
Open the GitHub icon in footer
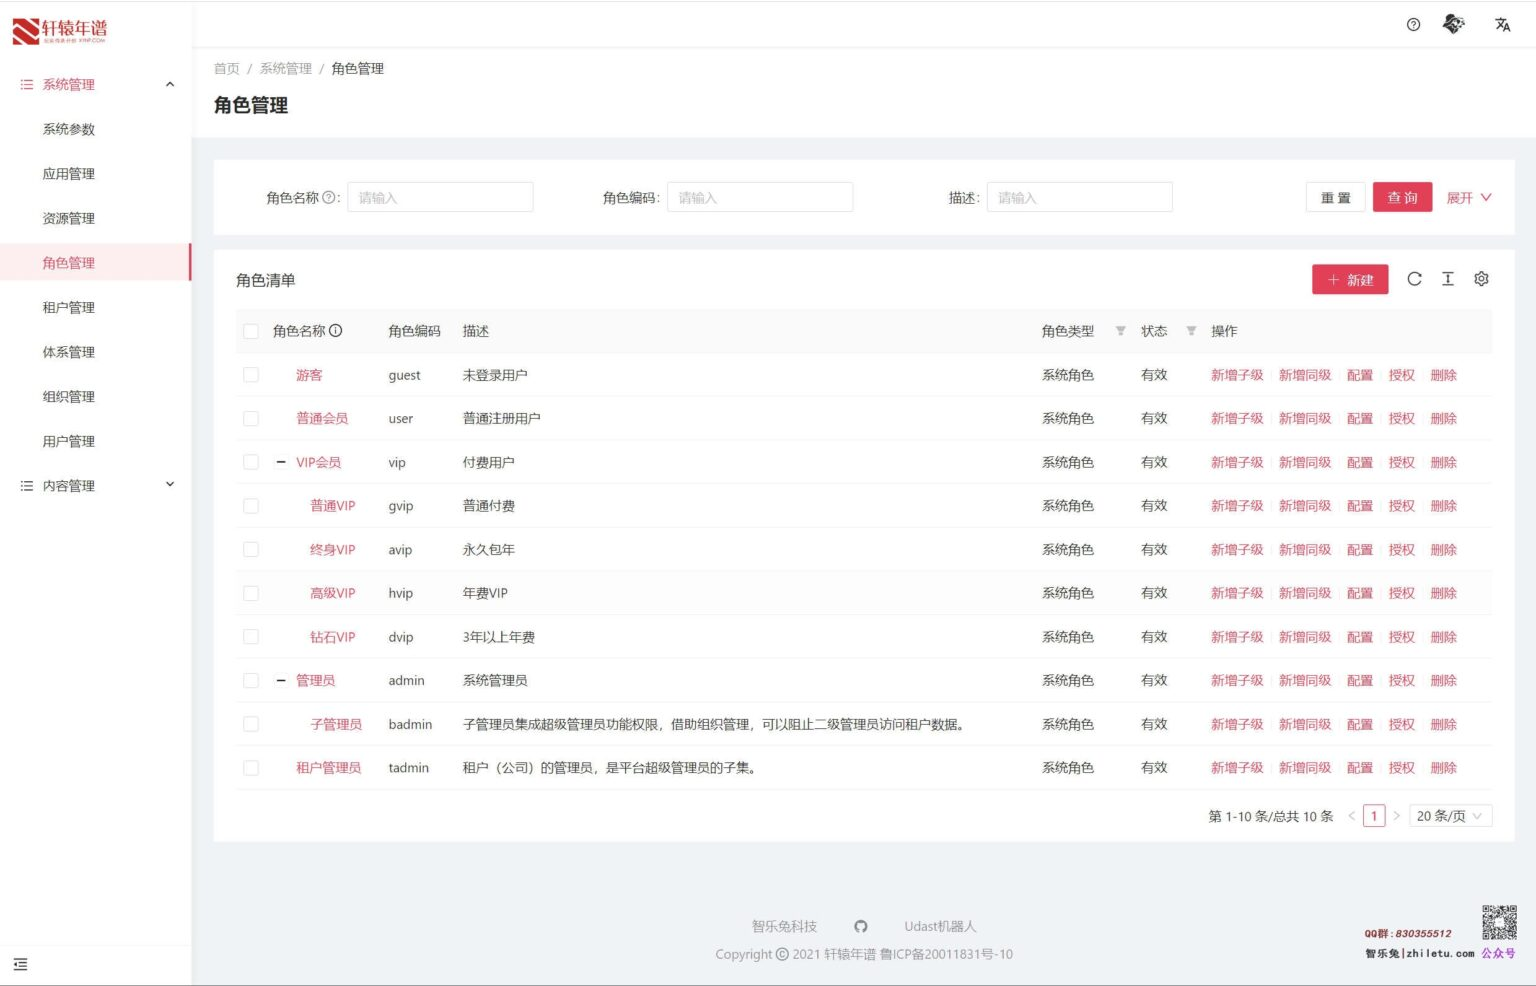tap(861, 926)
